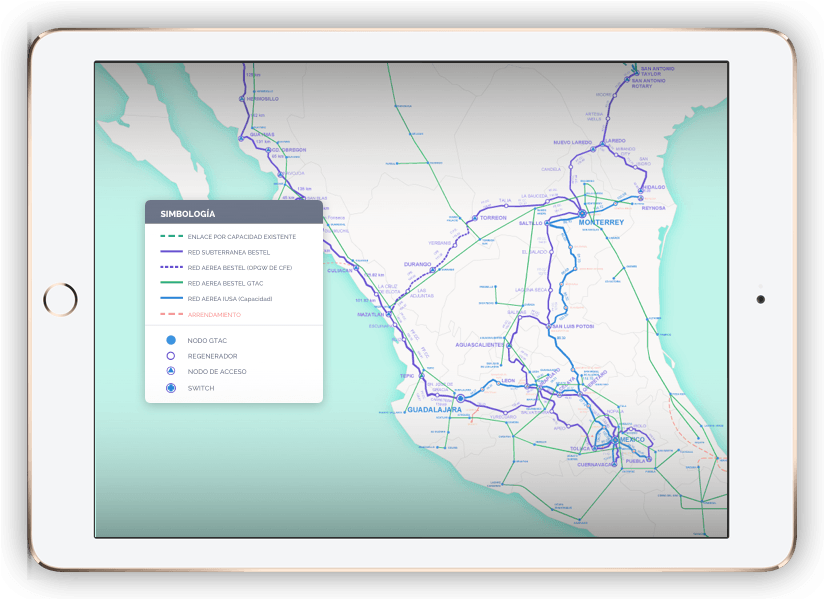Click the Red Subterranea Bestel line swatch
The width and height of the screenshot is (824, 599).
coord(169,252)
